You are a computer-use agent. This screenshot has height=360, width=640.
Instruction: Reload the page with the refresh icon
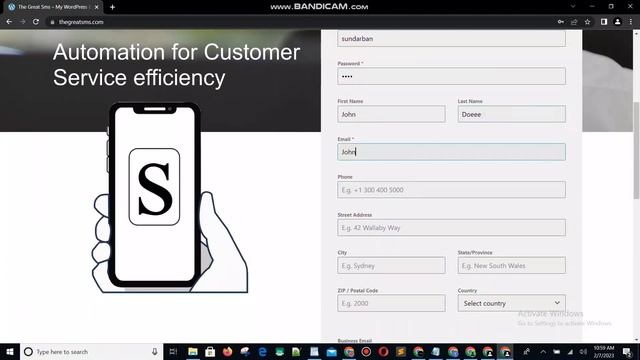[x=36, y=22]
